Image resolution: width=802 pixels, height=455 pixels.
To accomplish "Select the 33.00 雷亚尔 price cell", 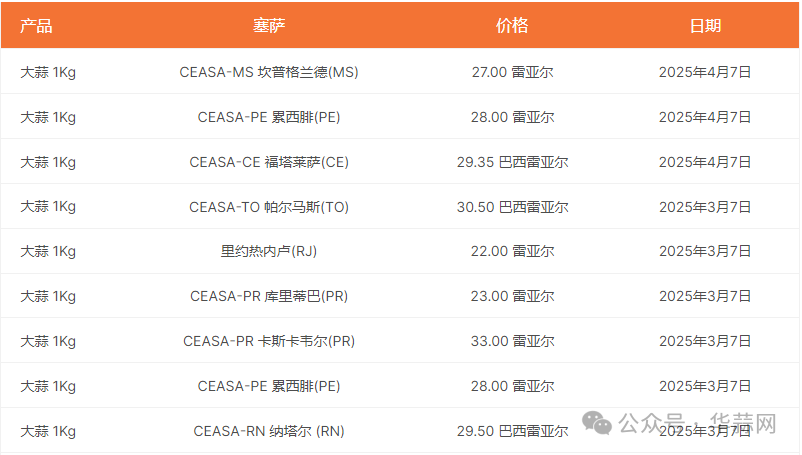I will point(513,341).
